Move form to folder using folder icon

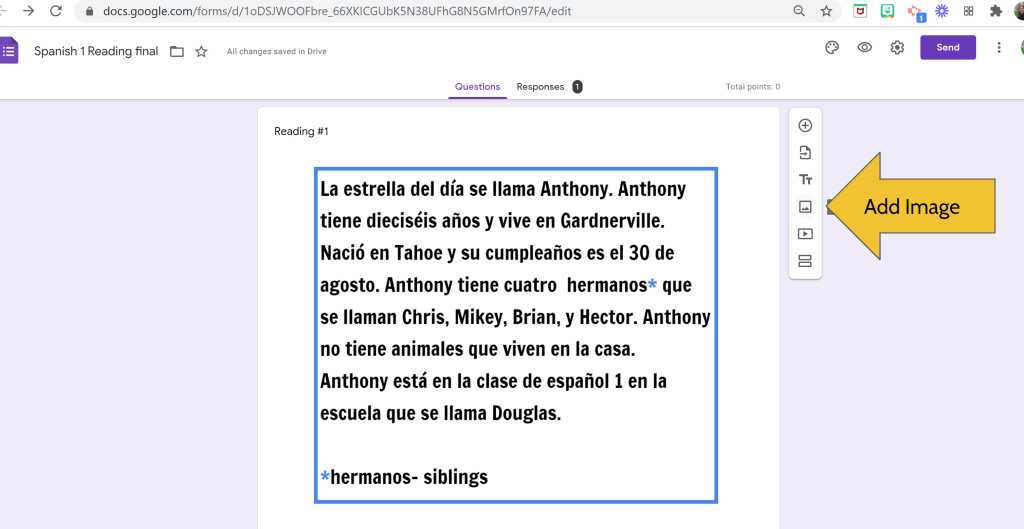(177, 52)
